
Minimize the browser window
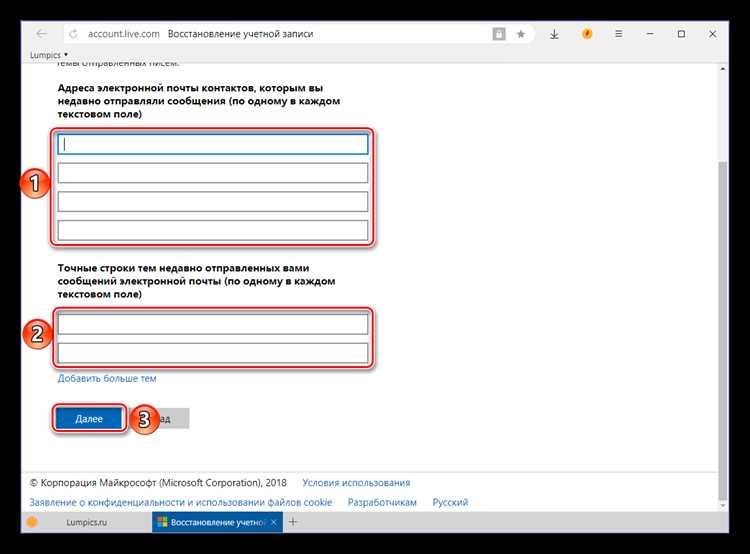[650, 34]
